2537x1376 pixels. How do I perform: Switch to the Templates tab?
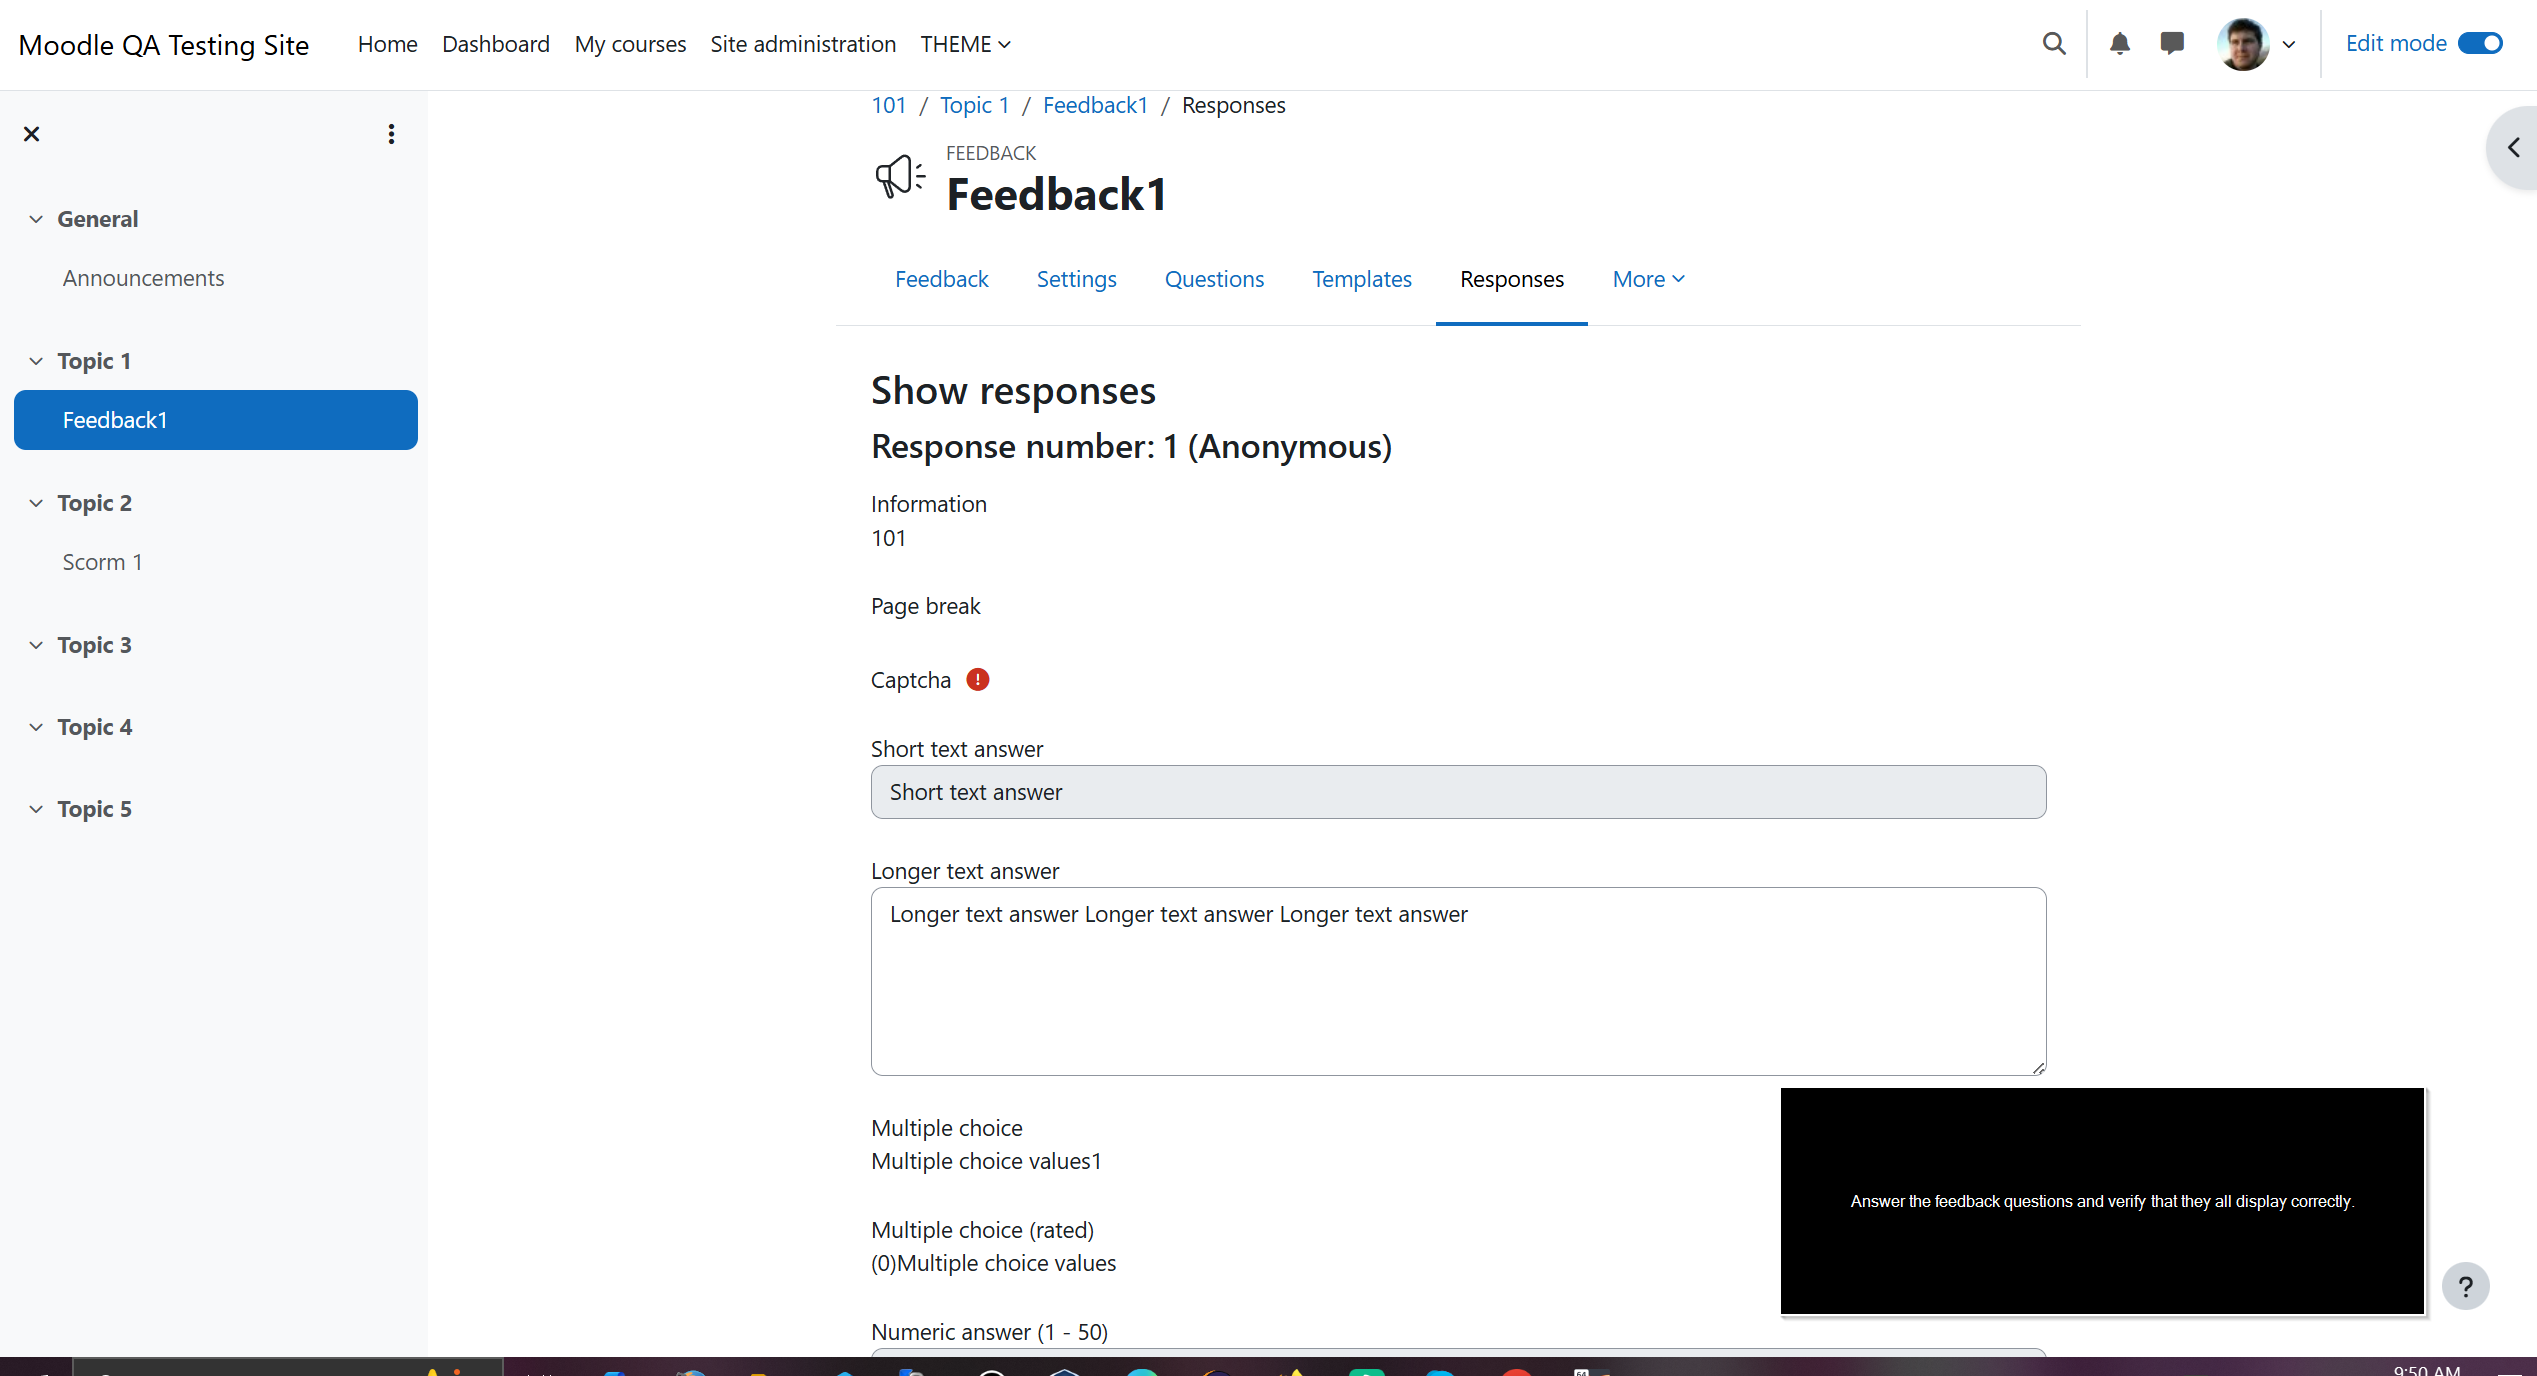point(1362,279)
